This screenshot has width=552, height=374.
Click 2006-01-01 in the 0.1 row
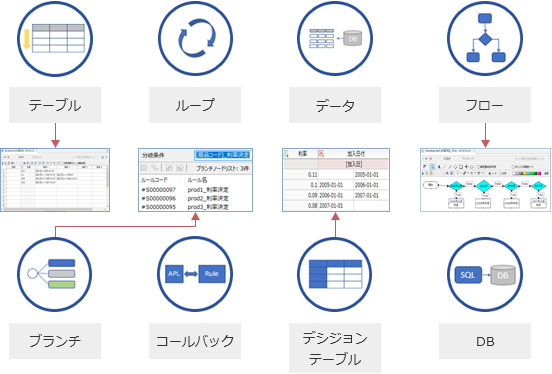point(366,185)
